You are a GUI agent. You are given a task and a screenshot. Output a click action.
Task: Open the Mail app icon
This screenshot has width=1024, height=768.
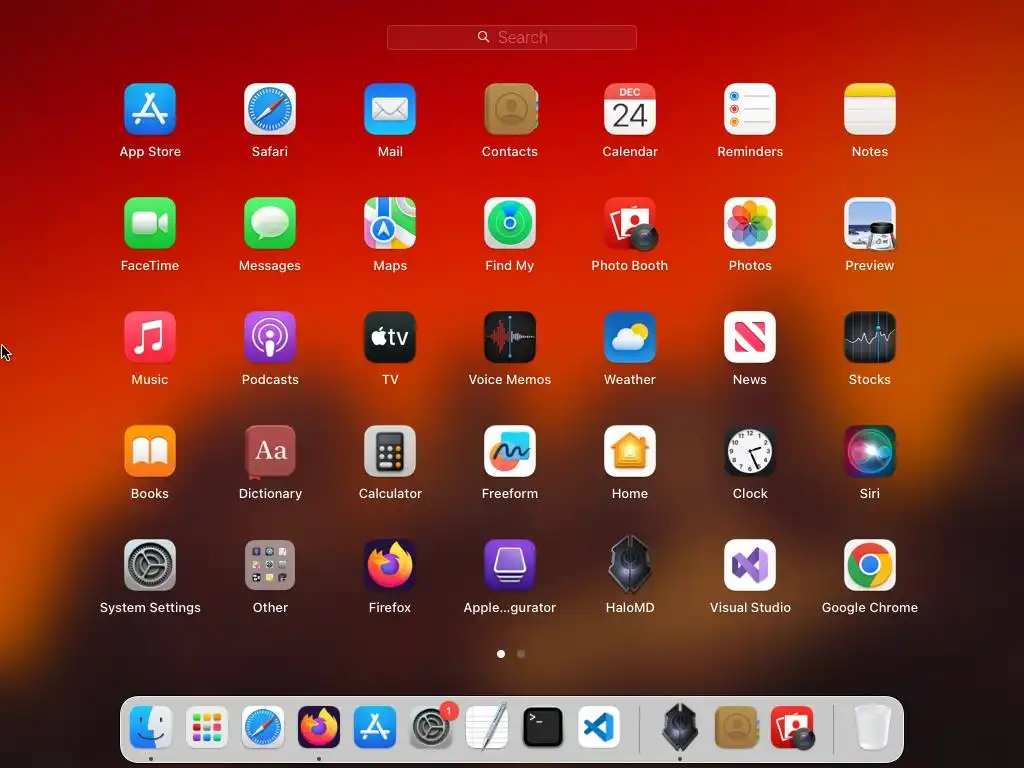(x=390, y=109)
